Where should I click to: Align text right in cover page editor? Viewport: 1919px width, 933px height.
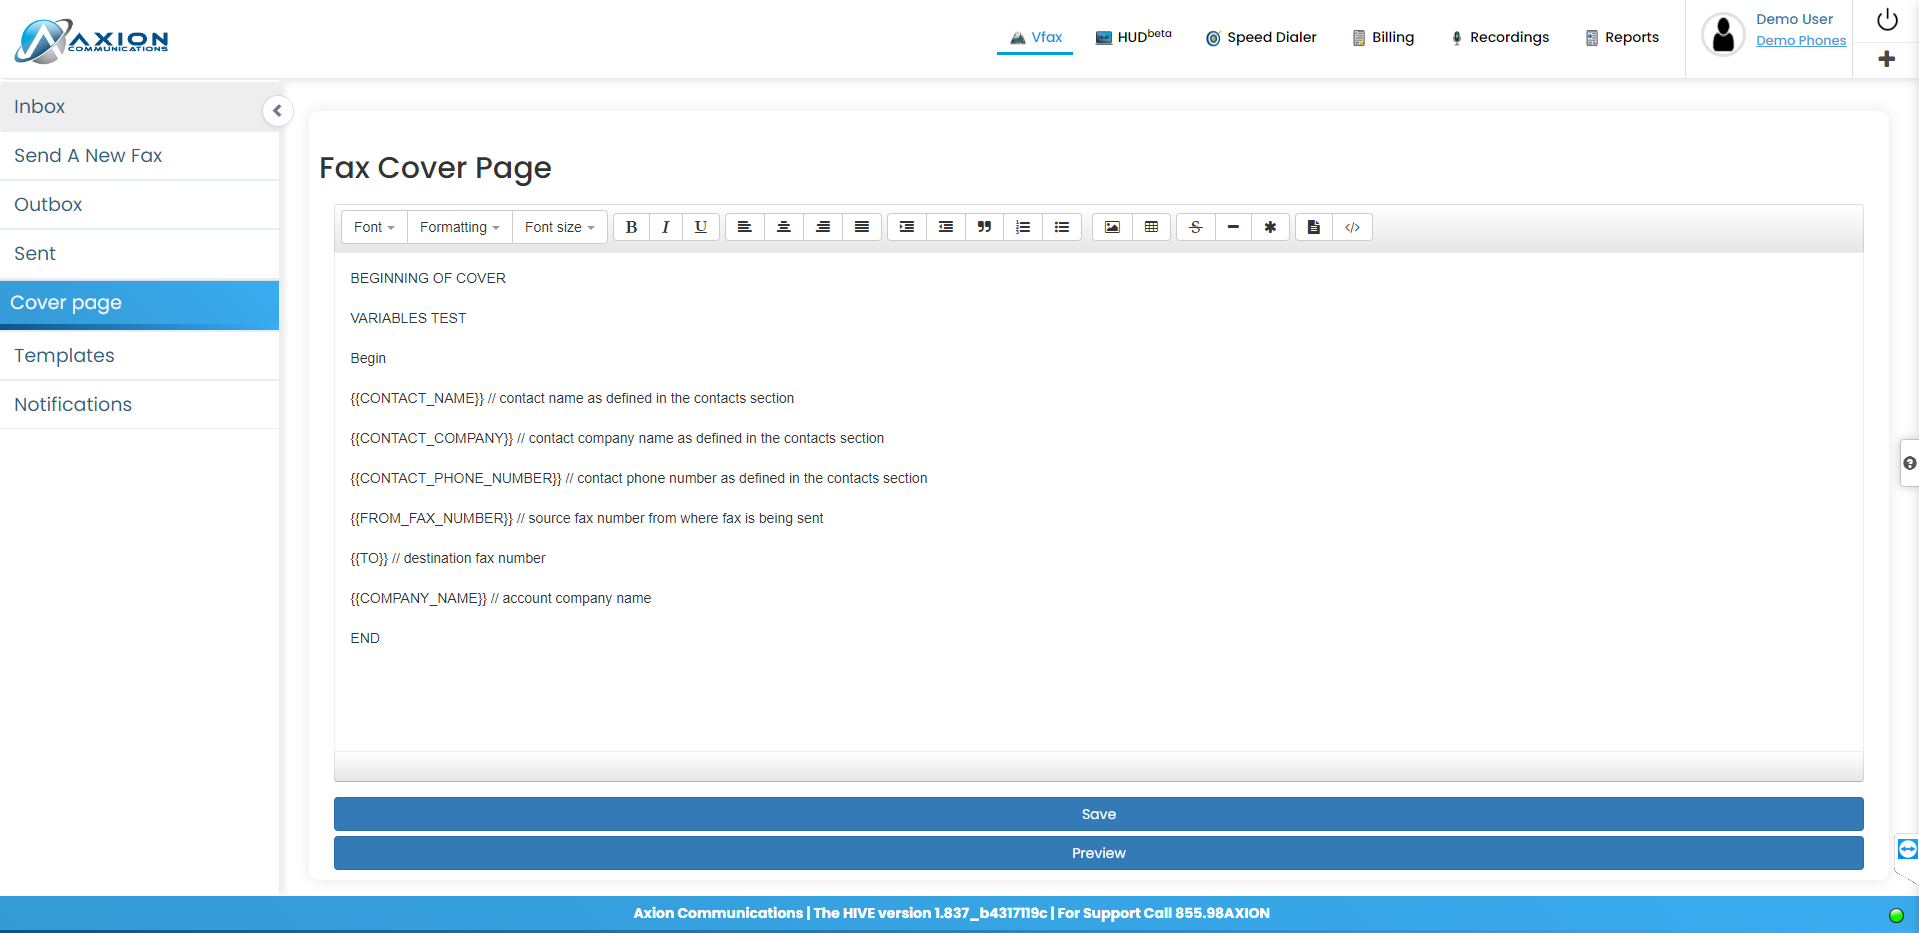pos(823,227)
